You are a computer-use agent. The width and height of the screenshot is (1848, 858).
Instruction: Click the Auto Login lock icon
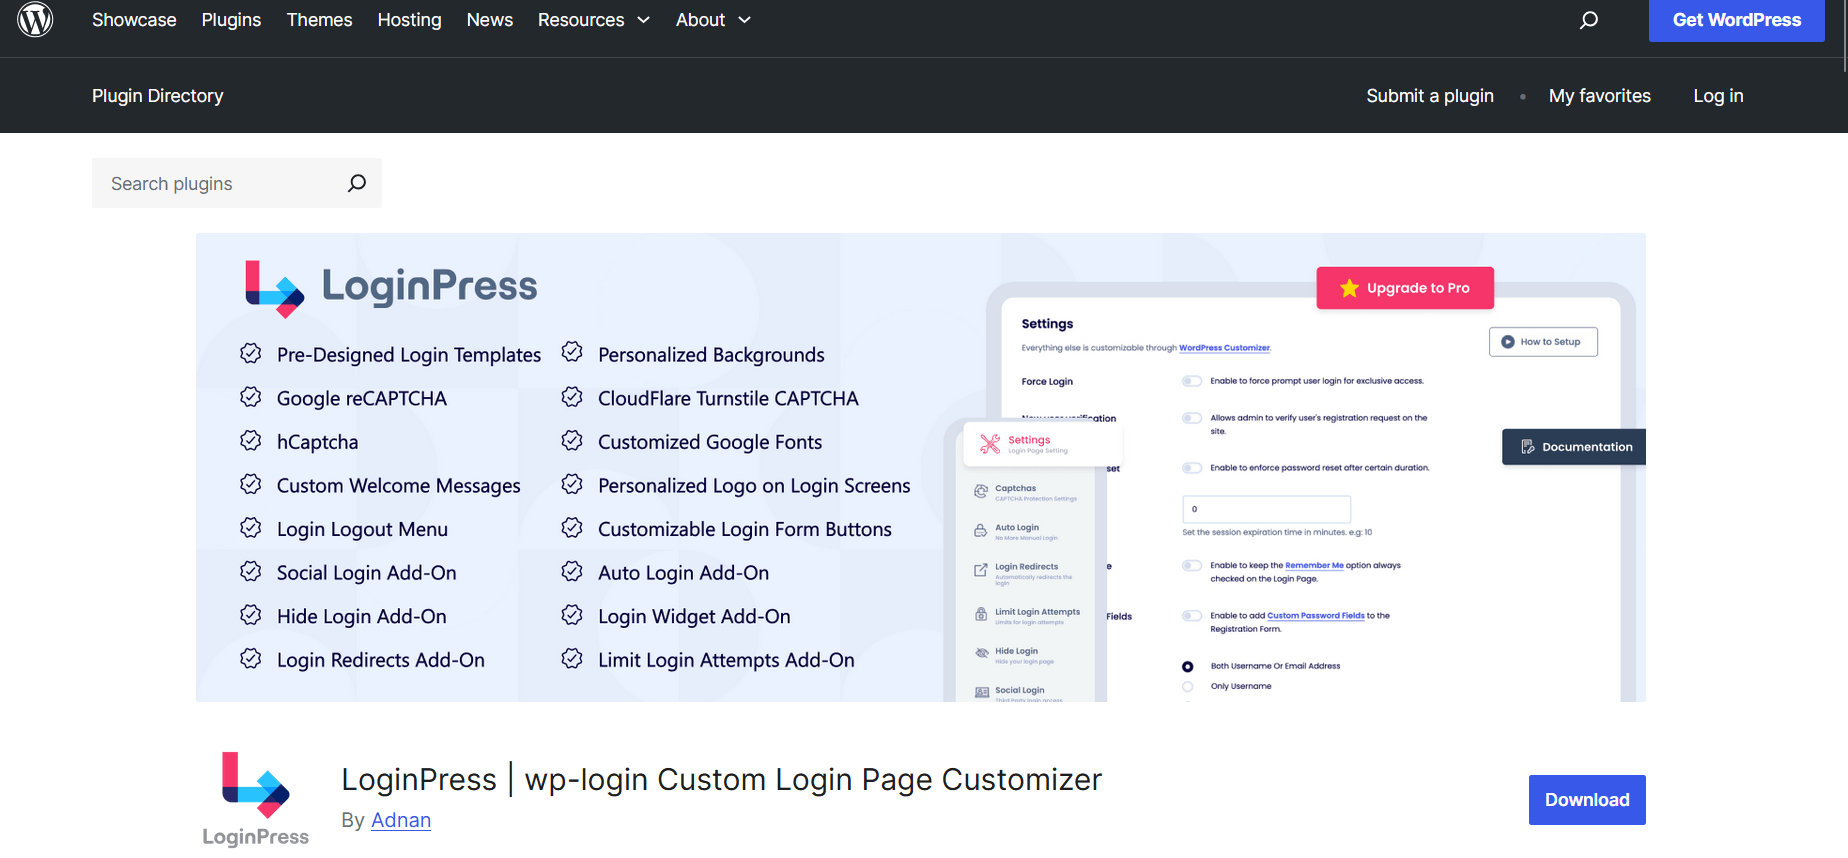pos(981,531)
